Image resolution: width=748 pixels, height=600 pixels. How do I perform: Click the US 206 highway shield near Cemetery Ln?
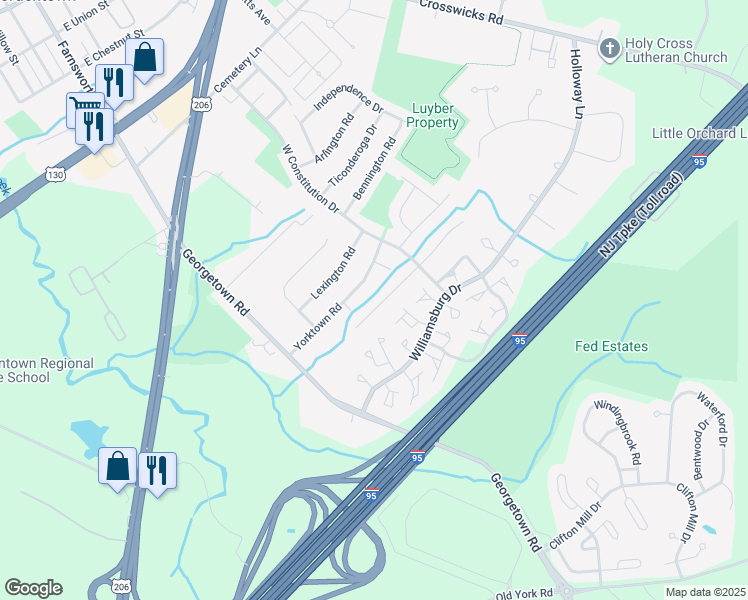point(202,105)
